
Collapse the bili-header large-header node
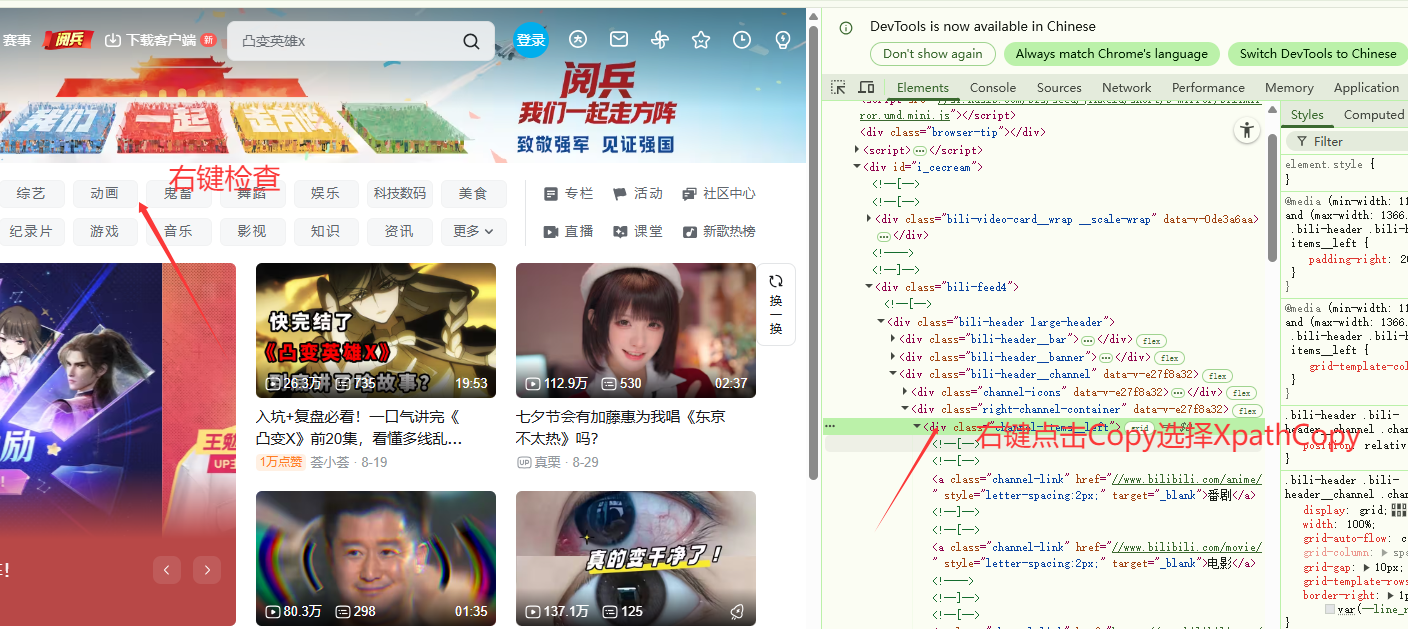coord(881,322)
